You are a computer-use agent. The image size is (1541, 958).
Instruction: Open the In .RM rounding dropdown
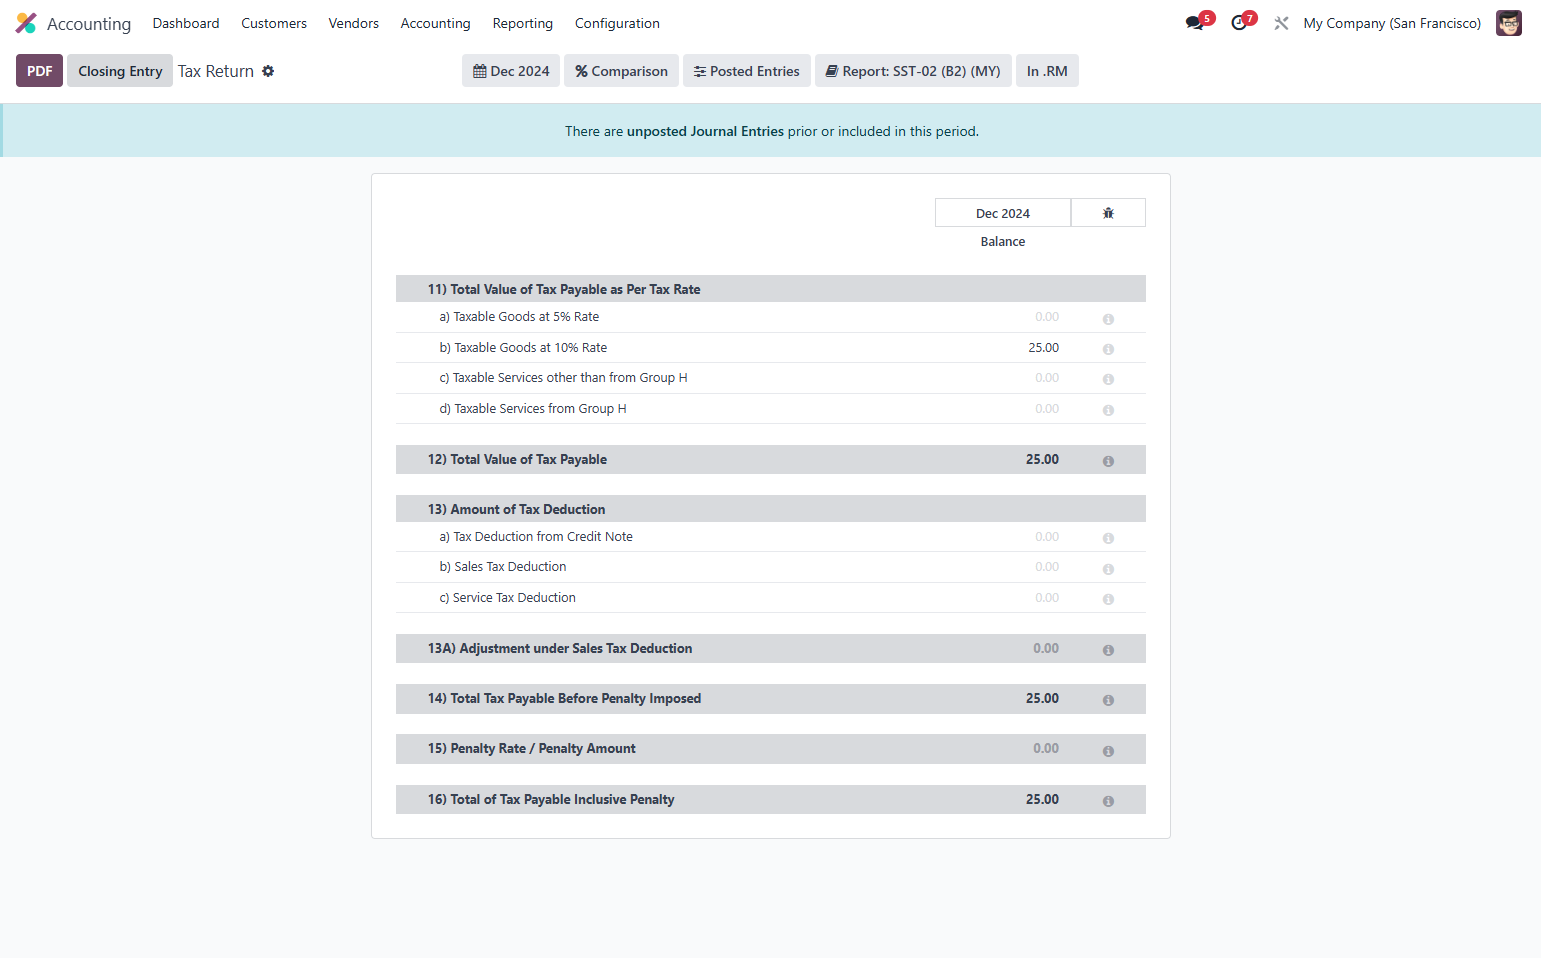pyautogui.click(x=1047, y=71)
